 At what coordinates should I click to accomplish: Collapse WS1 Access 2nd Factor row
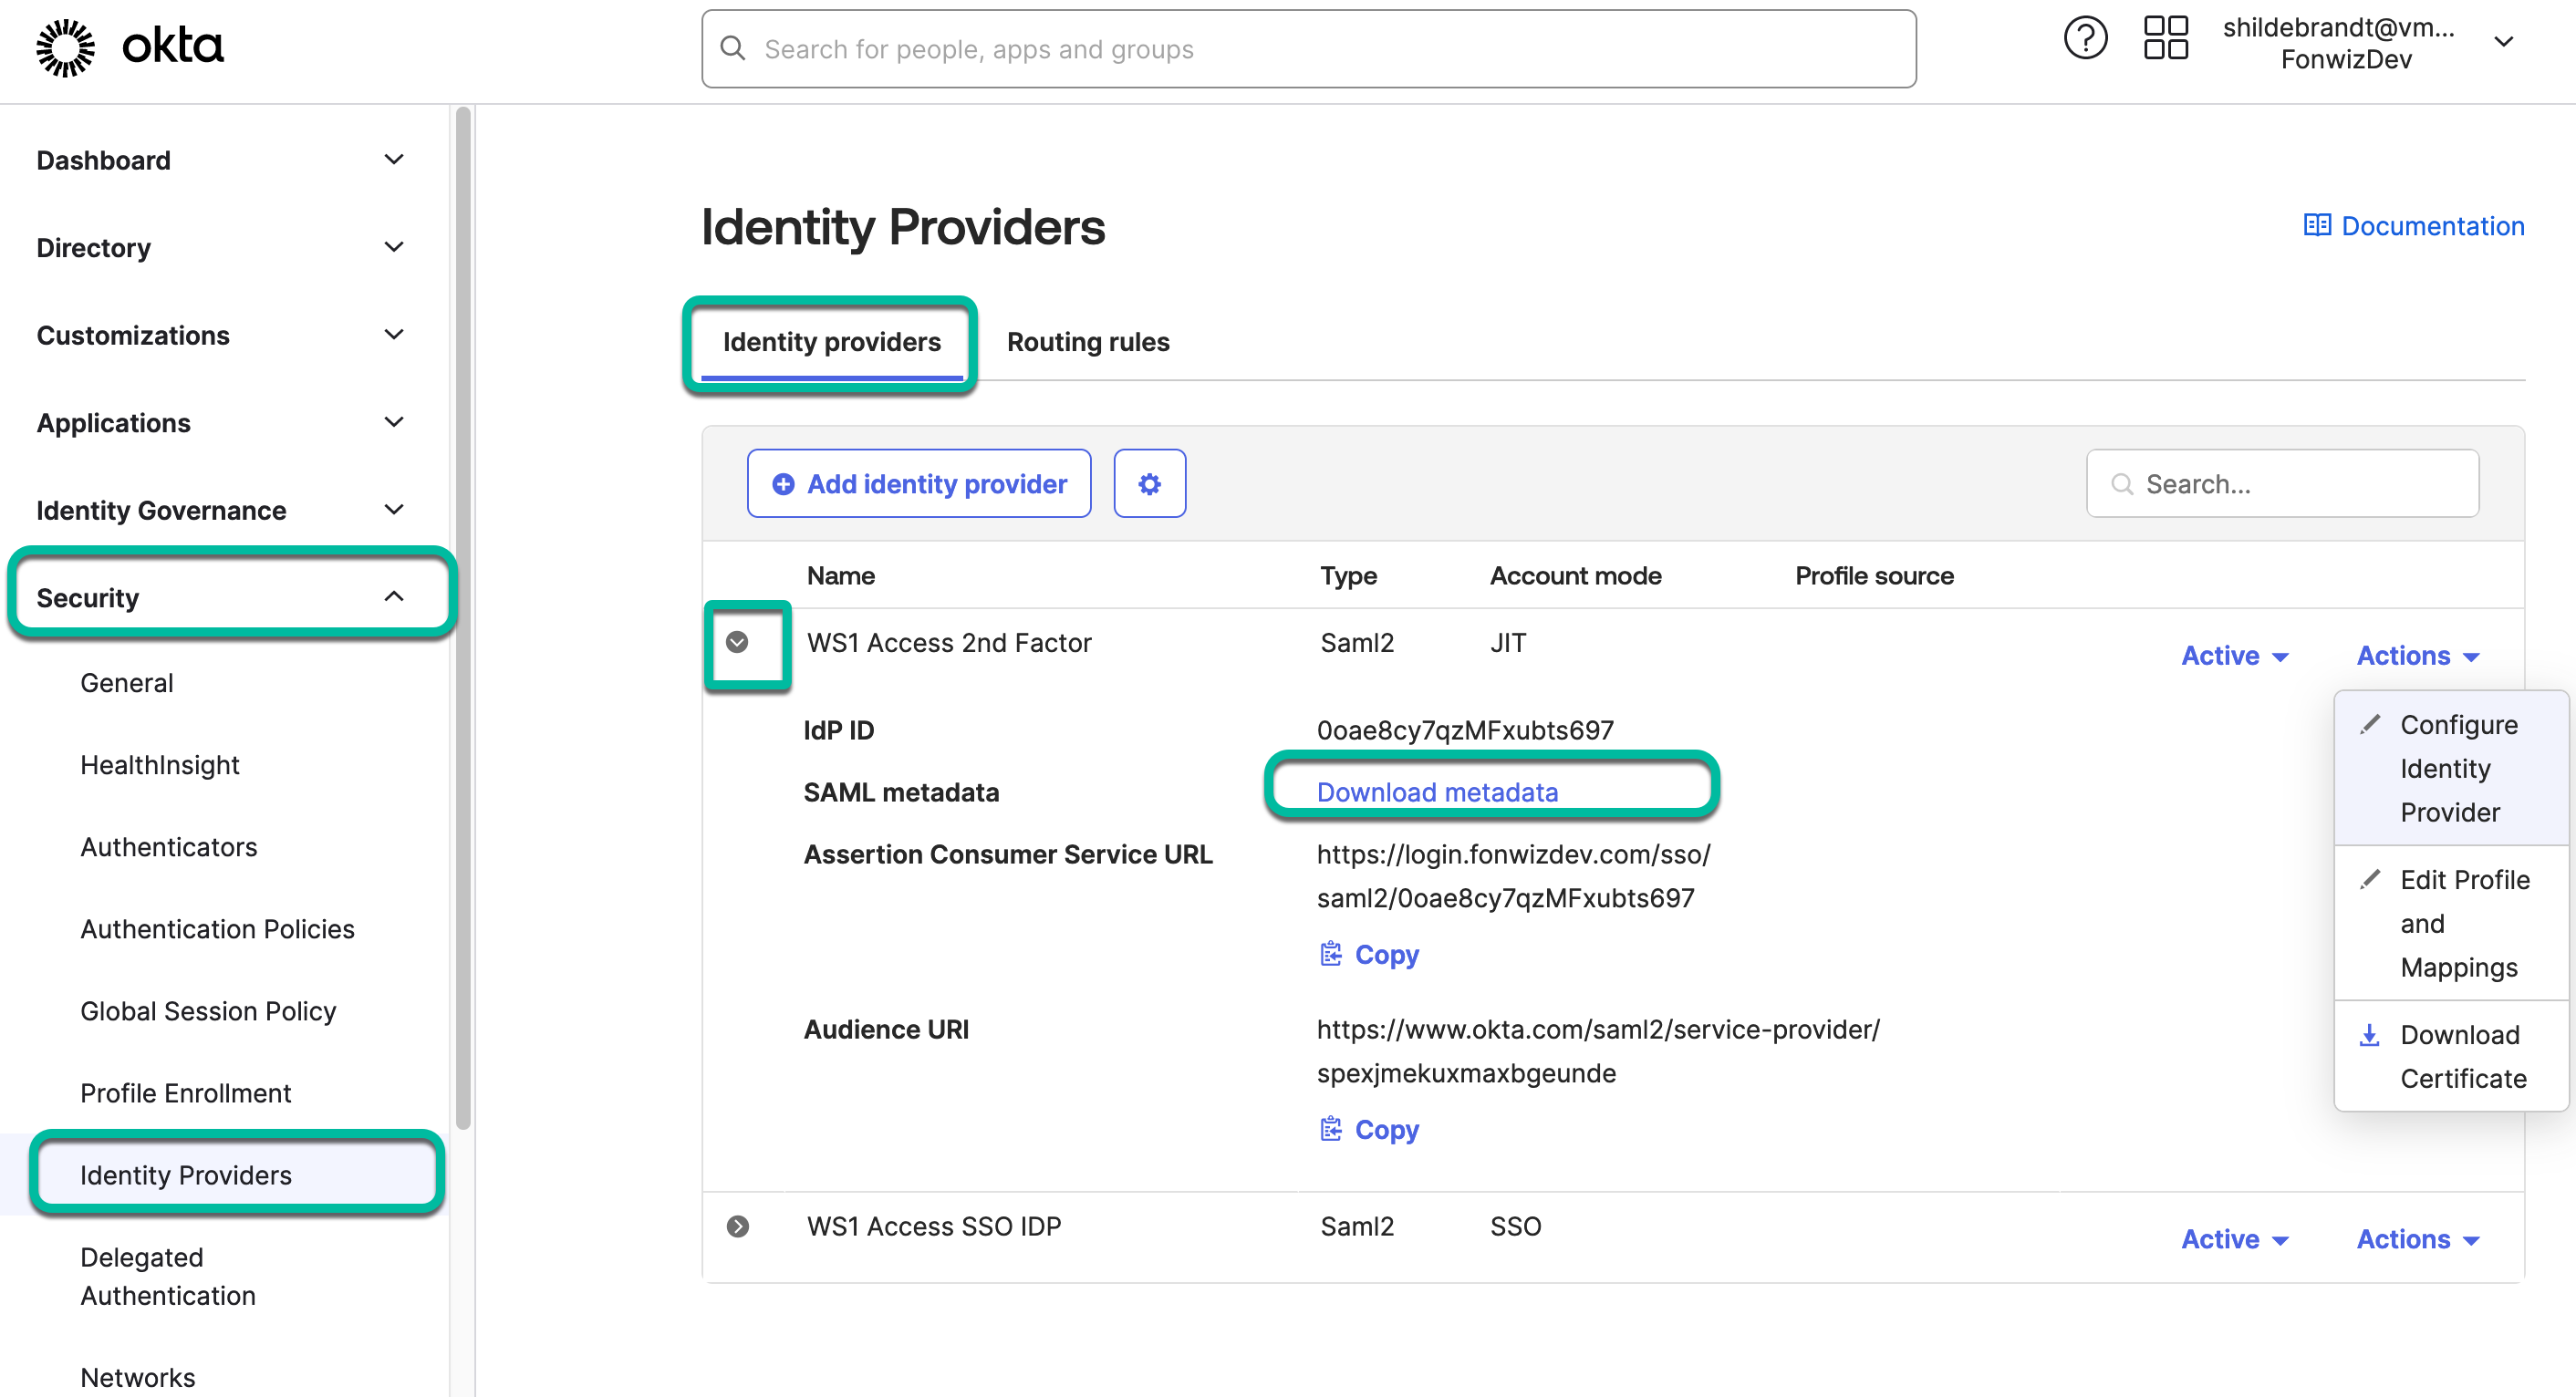pyautogui.click(x=737, y=642)
